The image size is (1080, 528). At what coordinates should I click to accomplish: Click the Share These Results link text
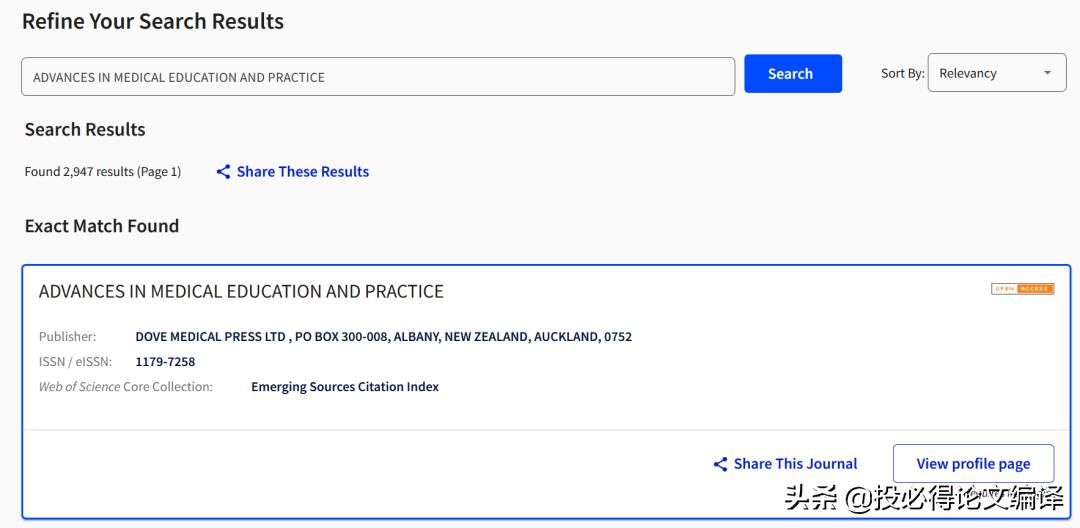click(x=303, y=172)
